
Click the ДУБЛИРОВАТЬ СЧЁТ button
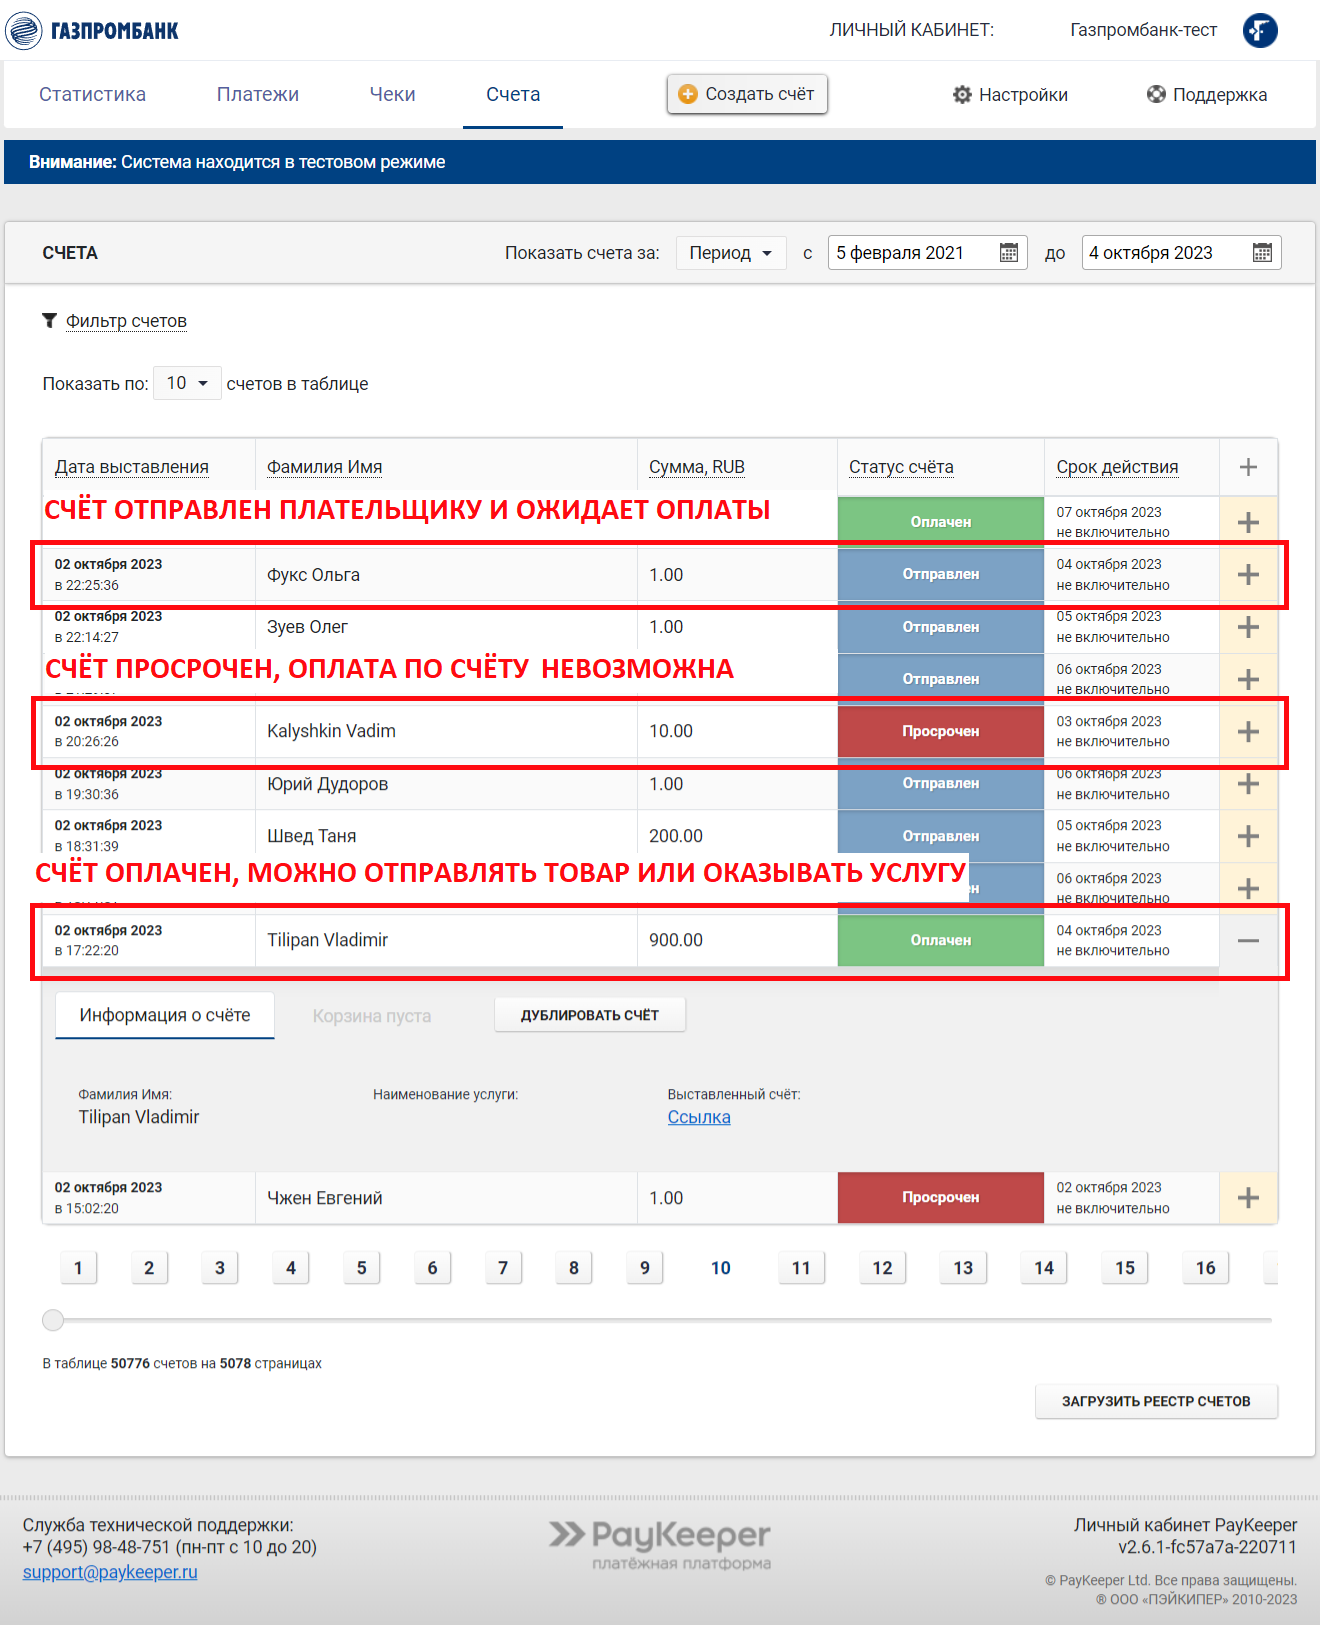(590, 1015)
